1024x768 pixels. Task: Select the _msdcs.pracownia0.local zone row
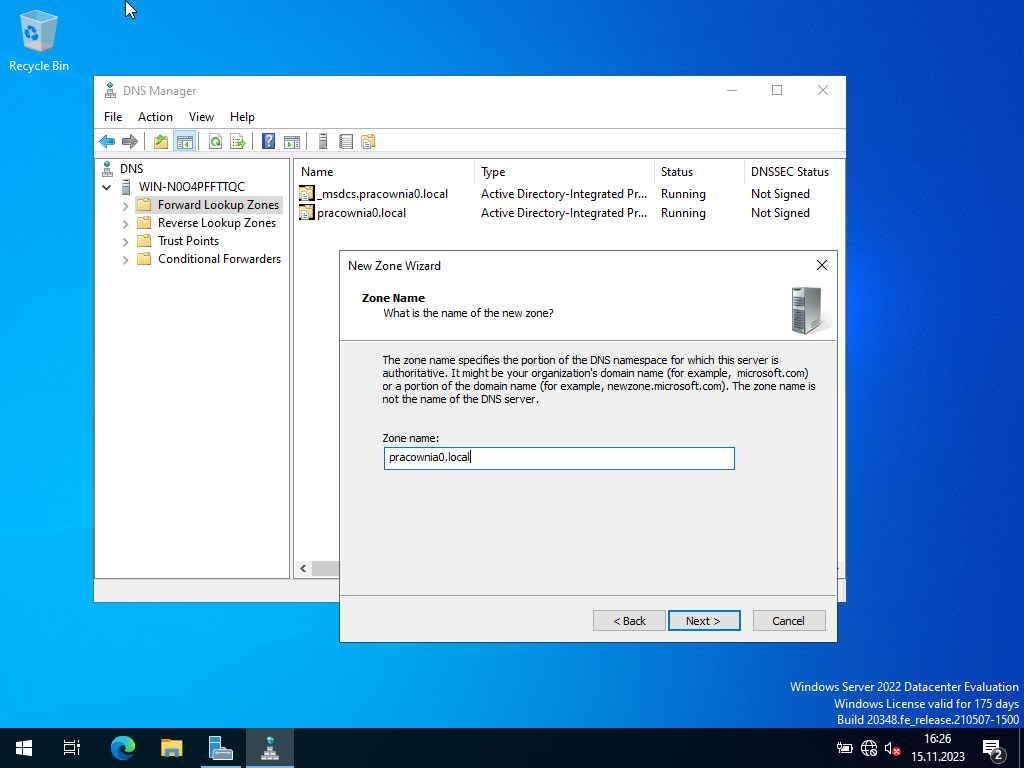click(x=382, y=193)
